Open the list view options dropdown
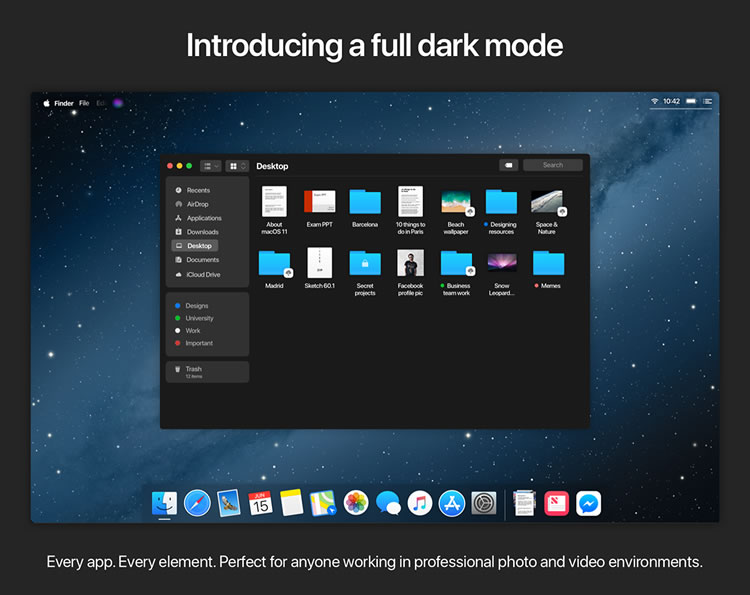 (x=211, y=166)
